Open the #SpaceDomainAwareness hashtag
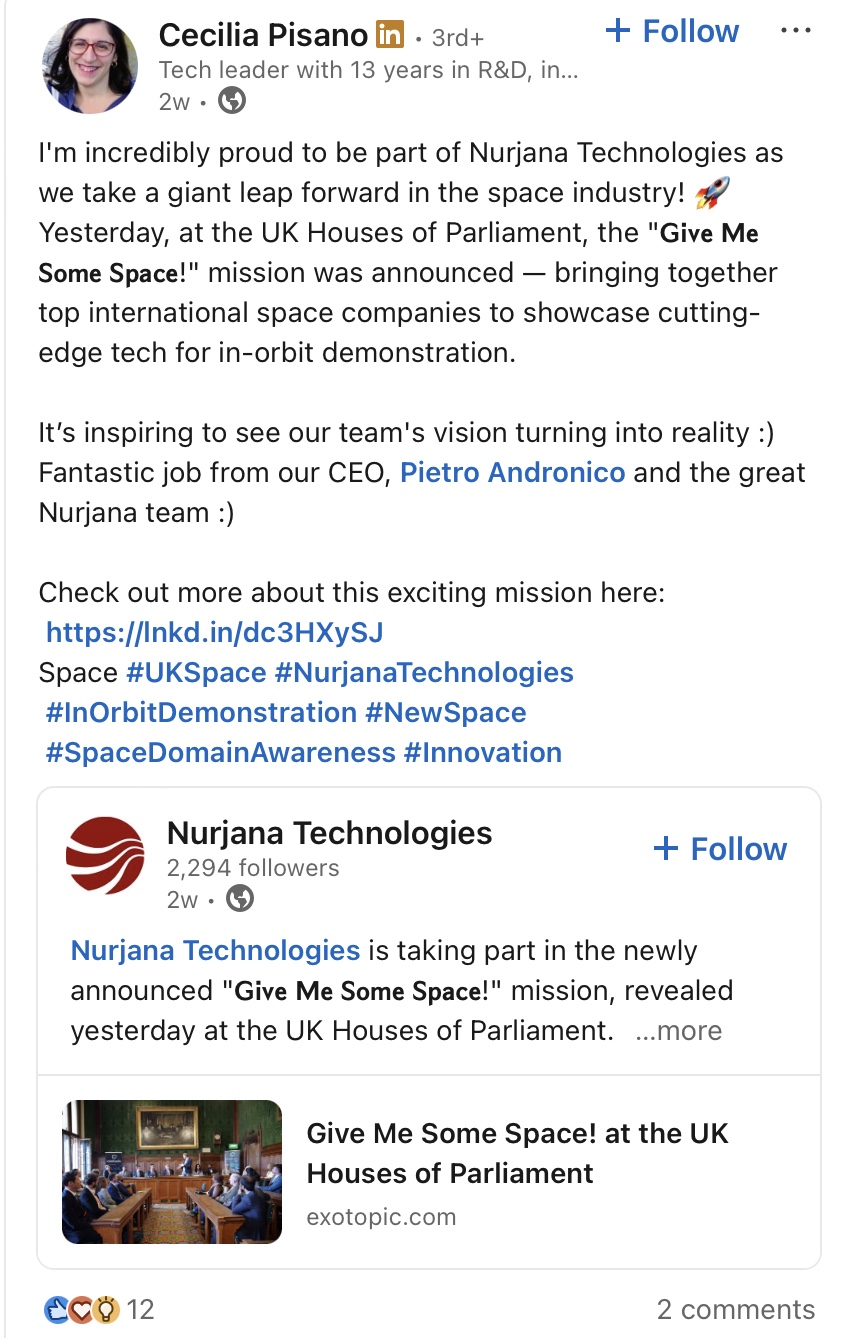This screenshot has width=847, height=1338. pos(220,752)
